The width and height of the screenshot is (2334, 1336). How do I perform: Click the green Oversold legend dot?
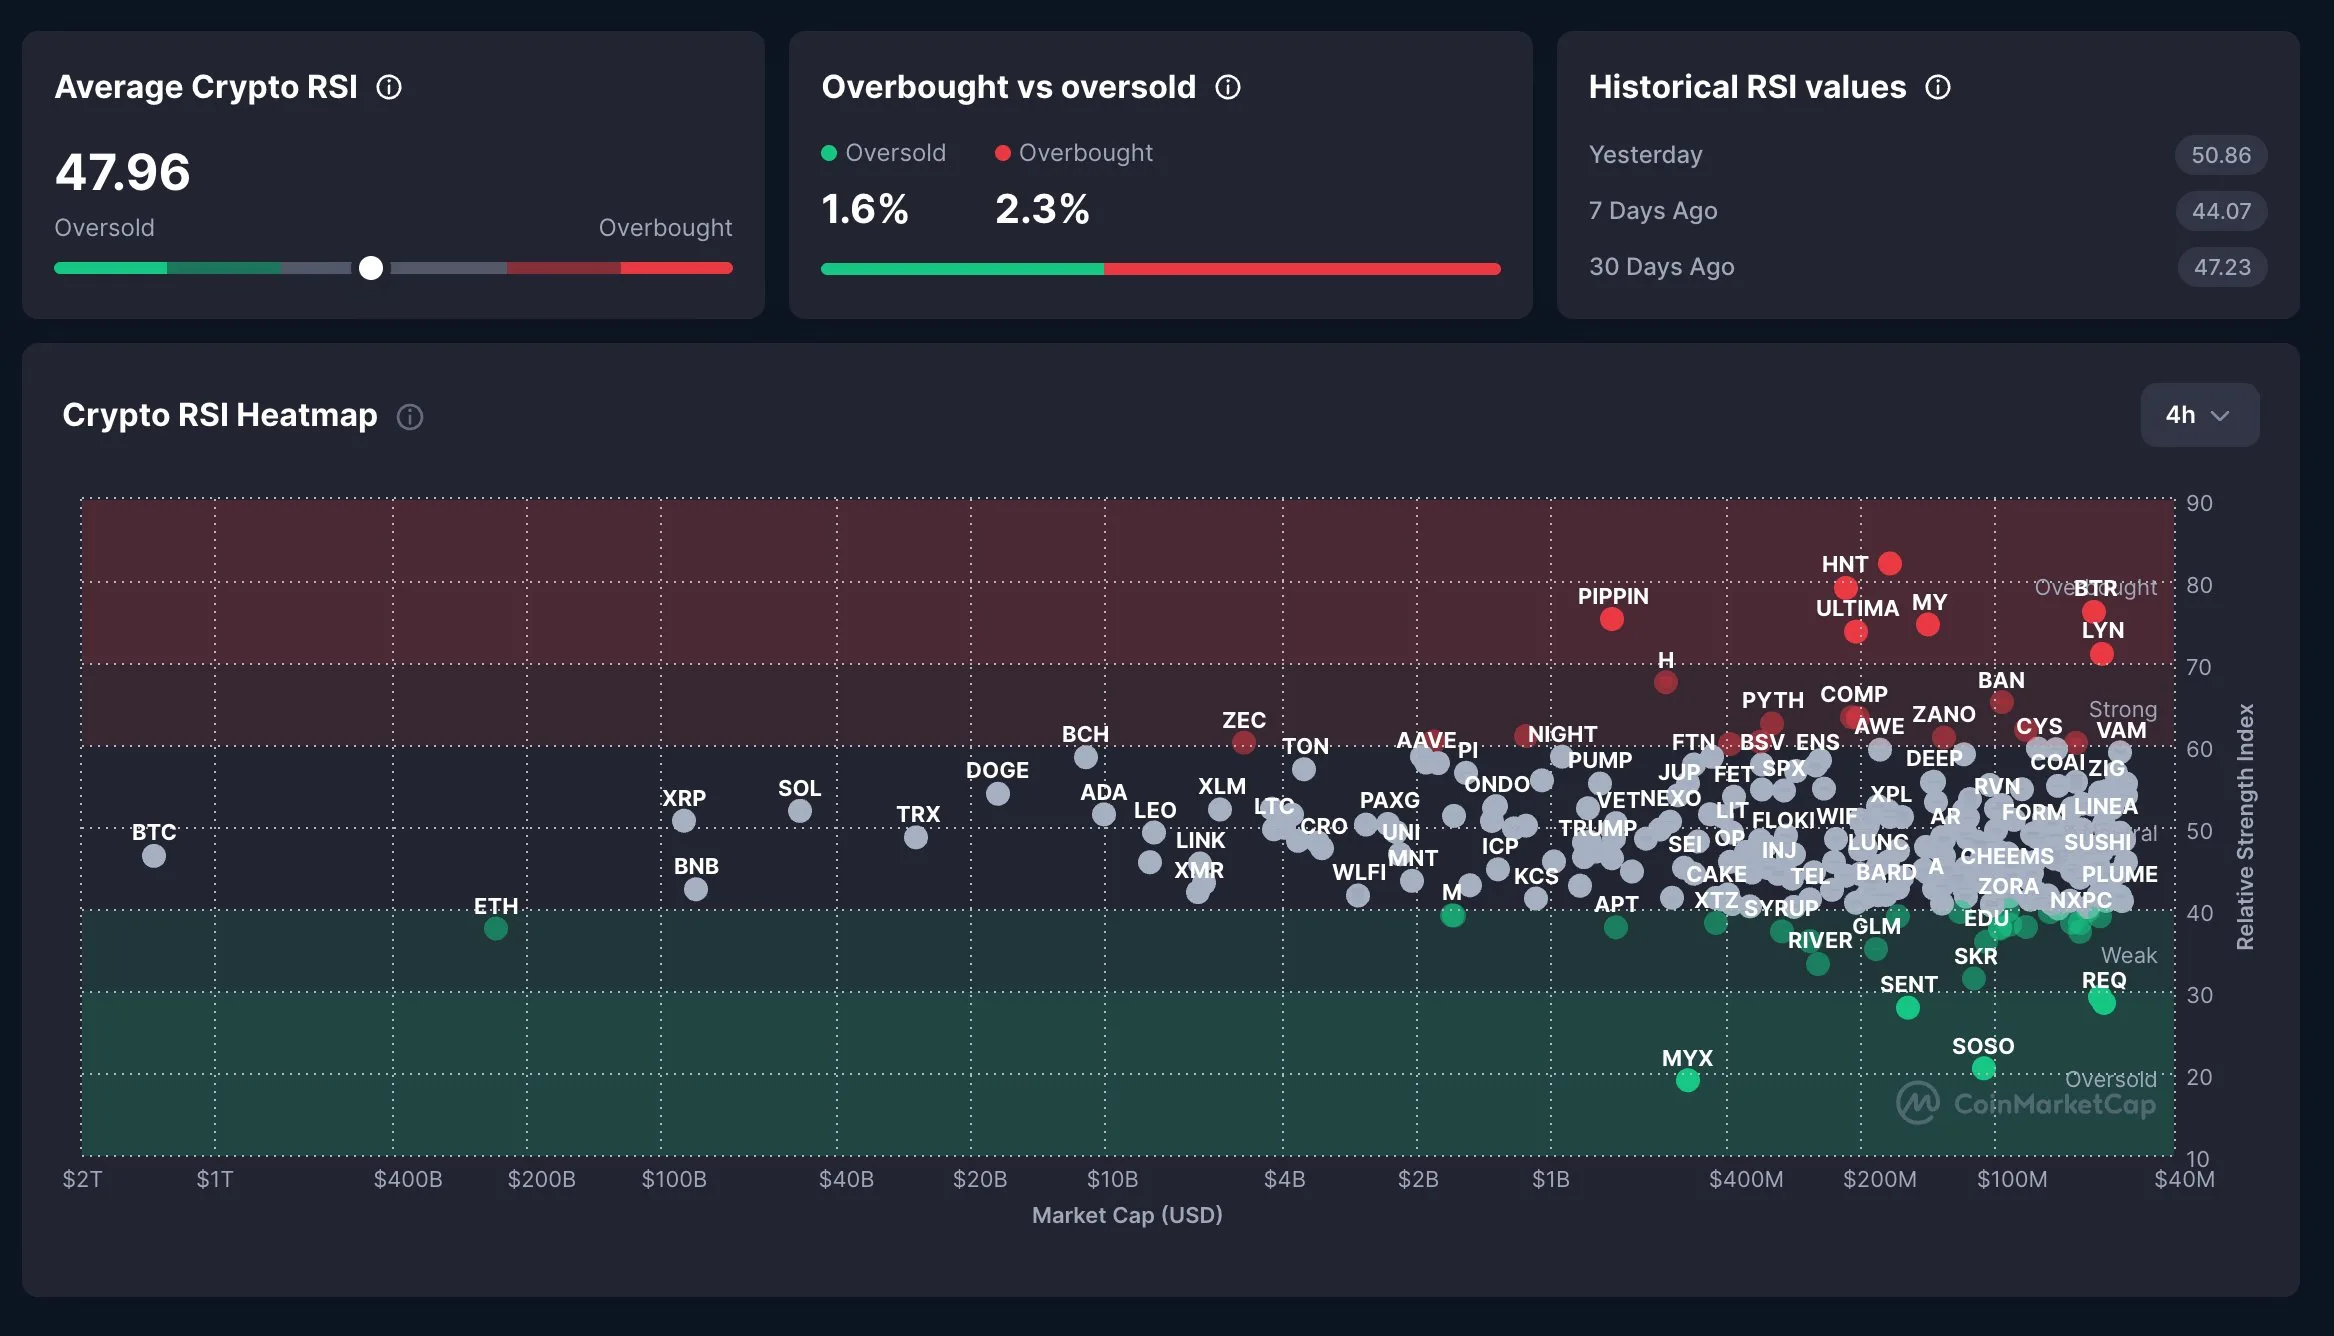tap(829, 153)
